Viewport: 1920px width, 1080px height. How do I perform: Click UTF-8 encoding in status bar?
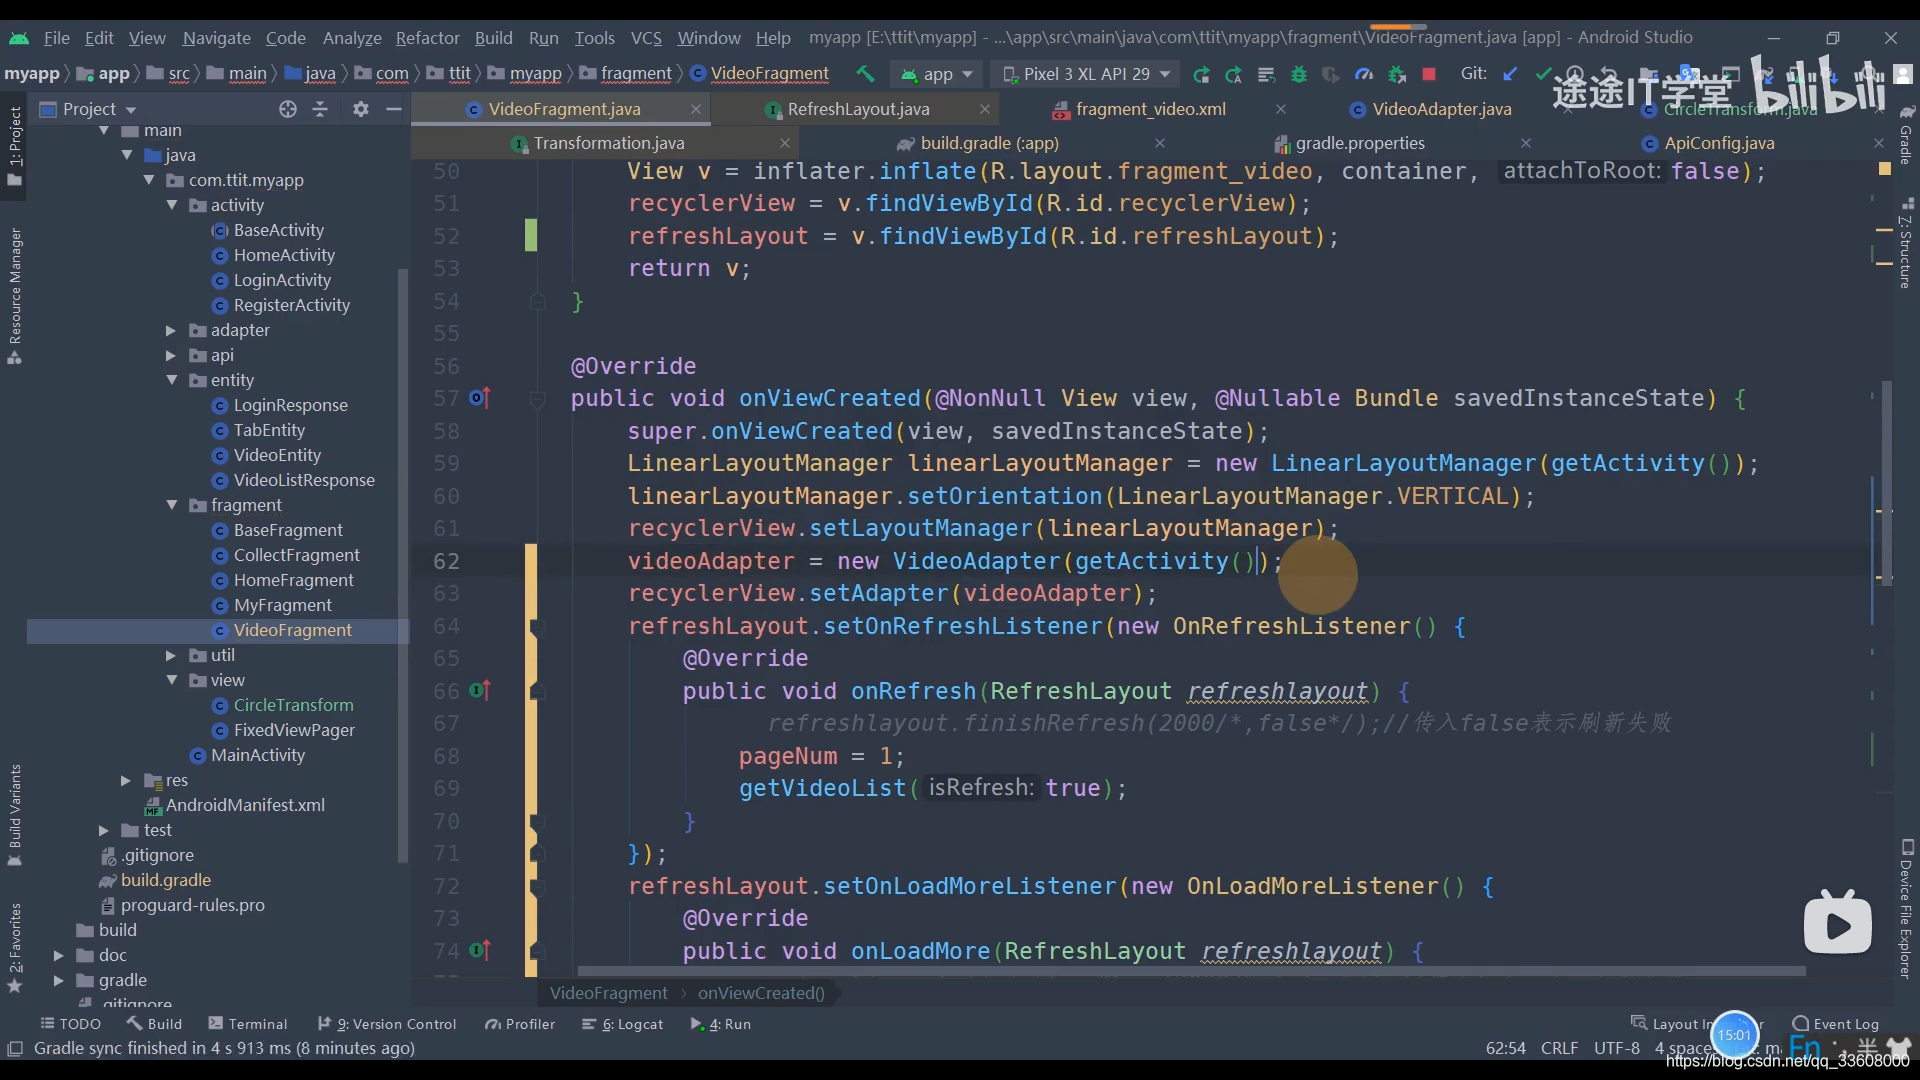pos(1616,1048)
